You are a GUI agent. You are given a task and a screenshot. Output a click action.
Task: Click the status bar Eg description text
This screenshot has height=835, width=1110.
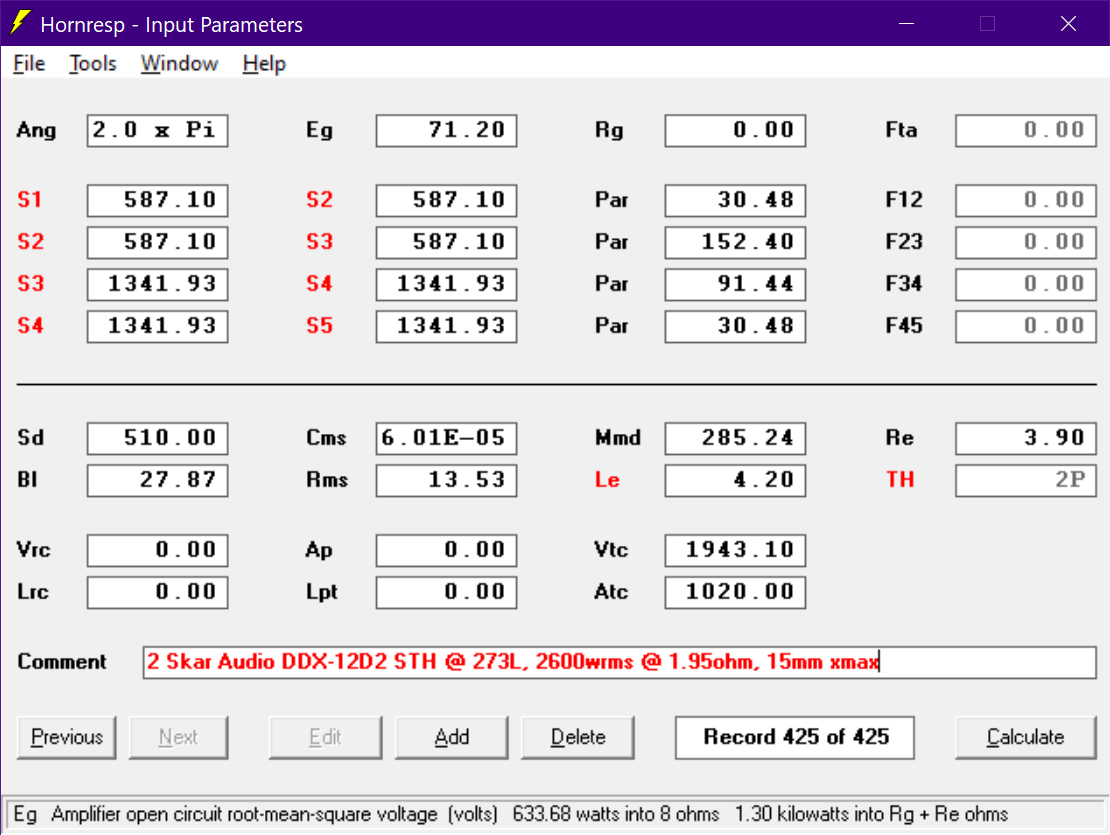click(x=510, y=814)
